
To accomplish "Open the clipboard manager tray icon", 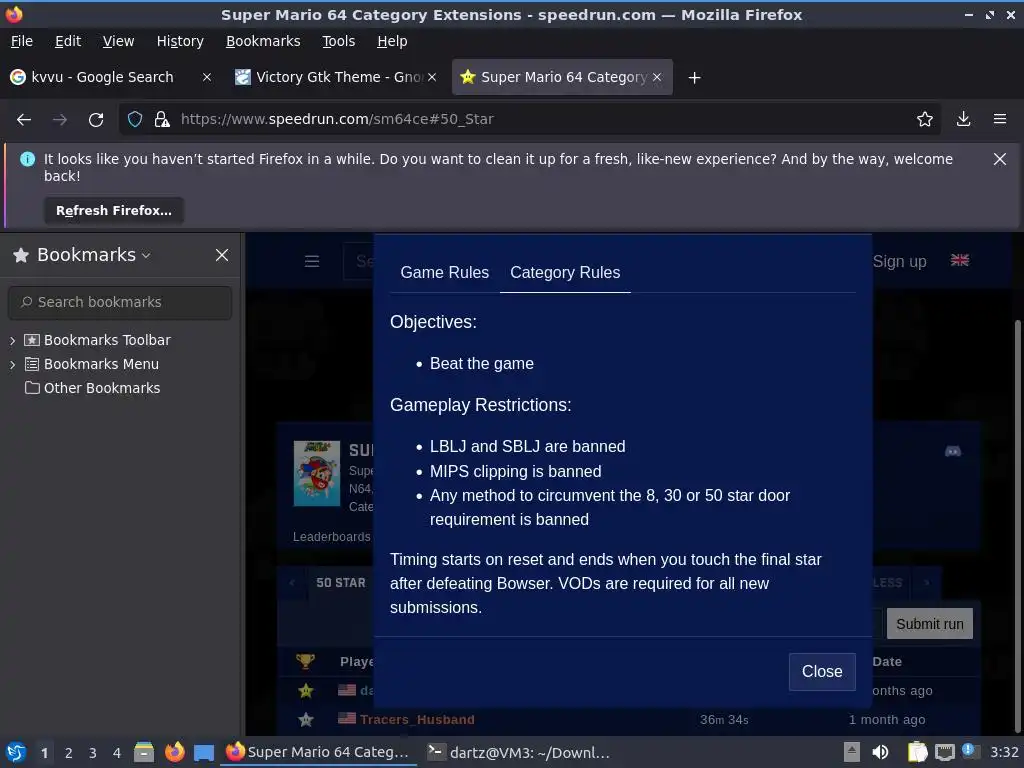I will tap(917, 752).
